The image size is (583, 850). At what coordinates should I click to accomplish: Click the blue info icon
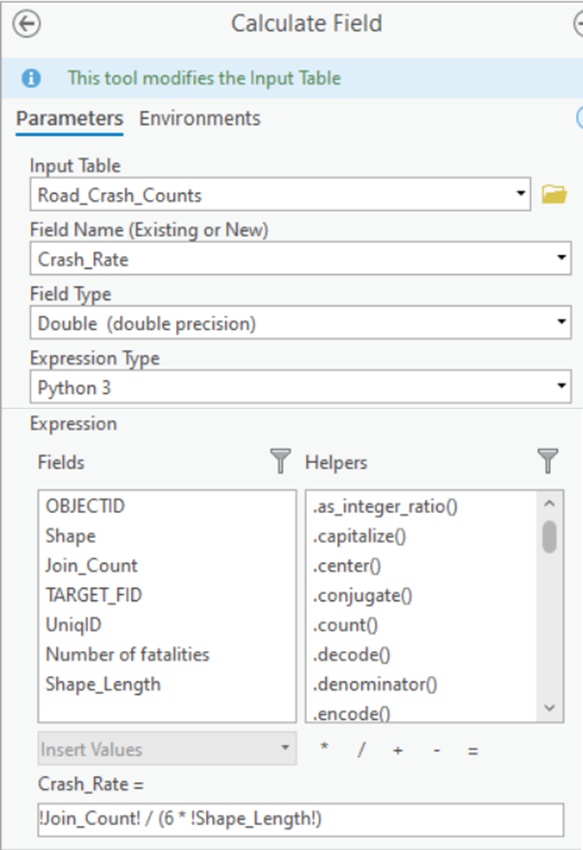[31, 78]
